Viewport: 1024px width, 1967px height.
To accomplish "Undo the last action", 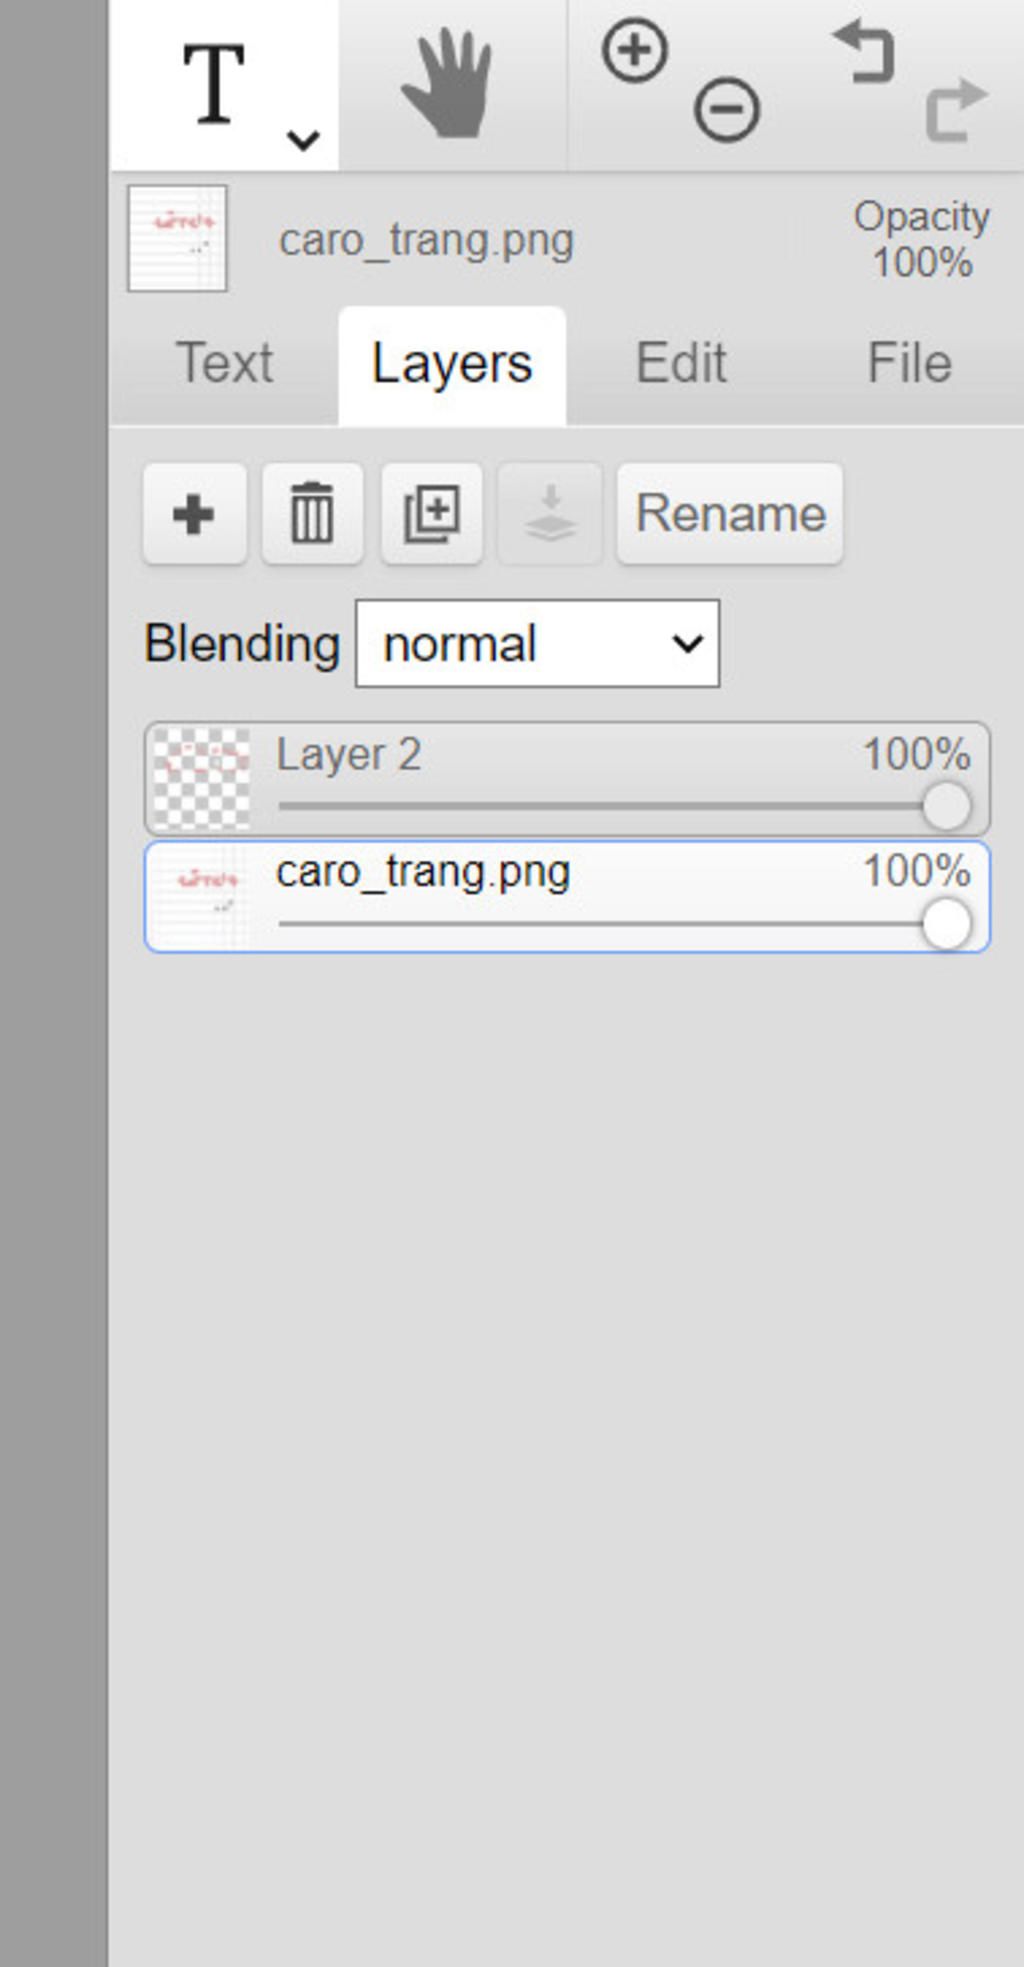I will 863,53.
